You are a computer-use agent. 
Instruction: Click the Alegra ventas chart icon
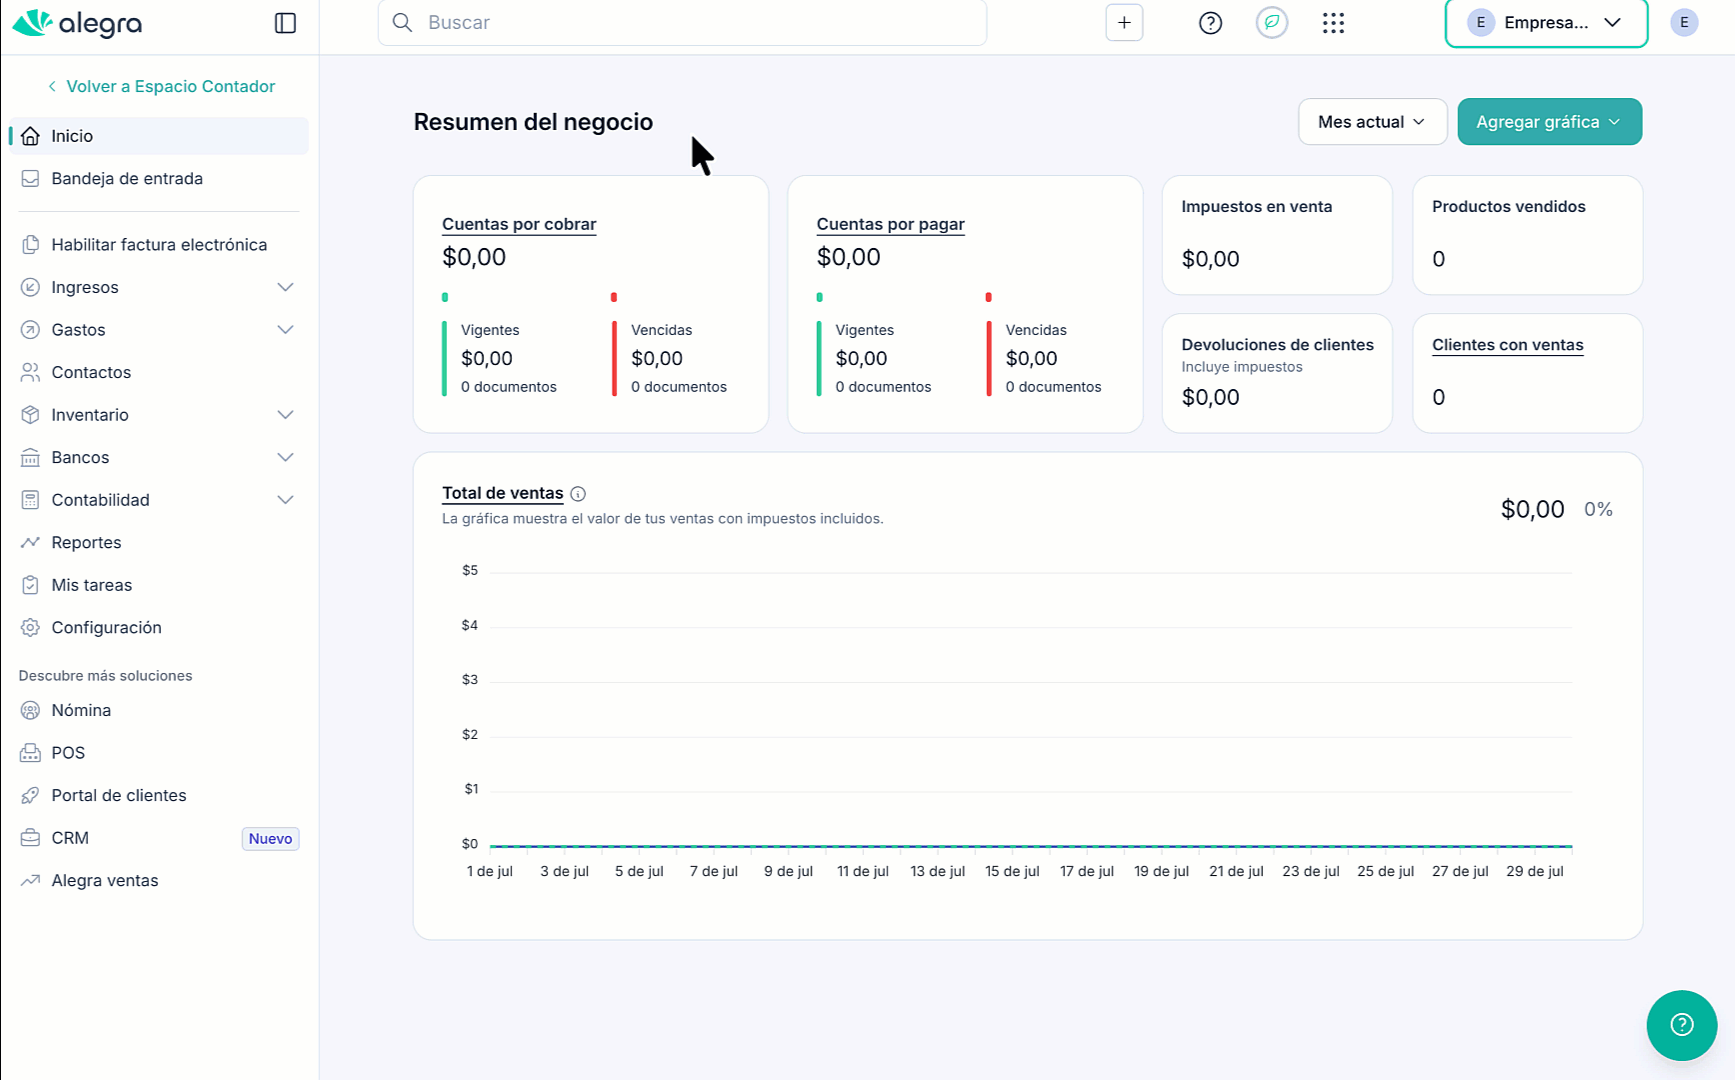point(31,880)
